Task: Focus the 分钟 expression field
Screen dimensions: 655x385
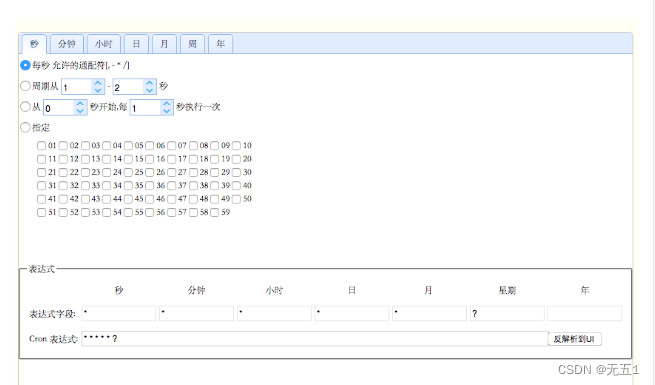Action: pyautogui.click(x=196, y=313)
